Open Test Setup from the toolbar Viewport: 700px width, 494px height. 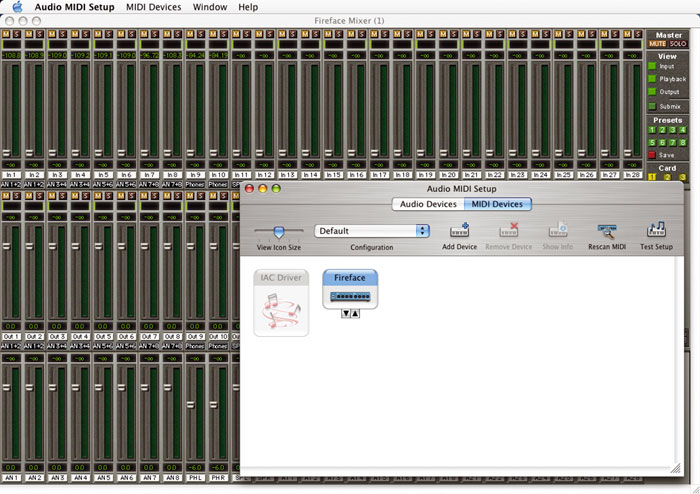click(656, 231)
